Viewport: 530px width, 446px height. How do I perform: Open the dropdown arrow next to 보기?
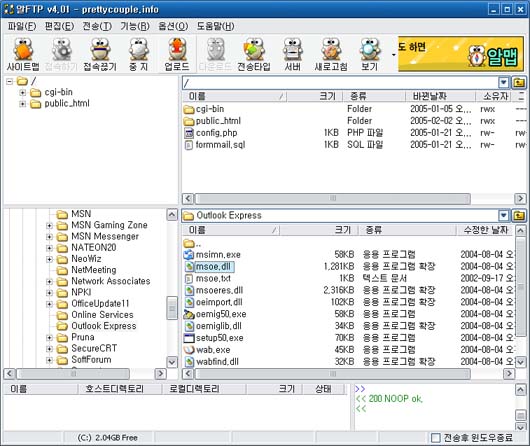point(393,55)
